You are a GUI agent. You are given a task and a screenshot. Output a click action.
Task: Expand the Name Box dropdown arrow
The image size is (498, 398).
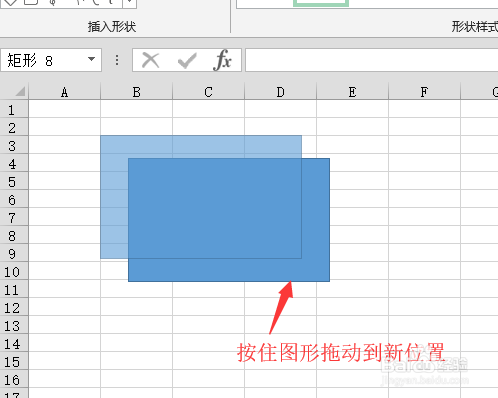pos(91,59)
